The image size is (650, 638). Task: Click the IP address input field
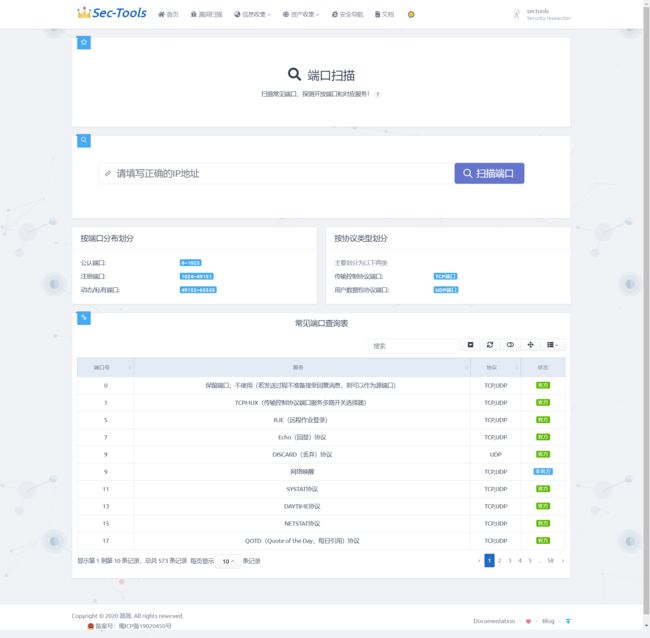[x=275, y=173]
